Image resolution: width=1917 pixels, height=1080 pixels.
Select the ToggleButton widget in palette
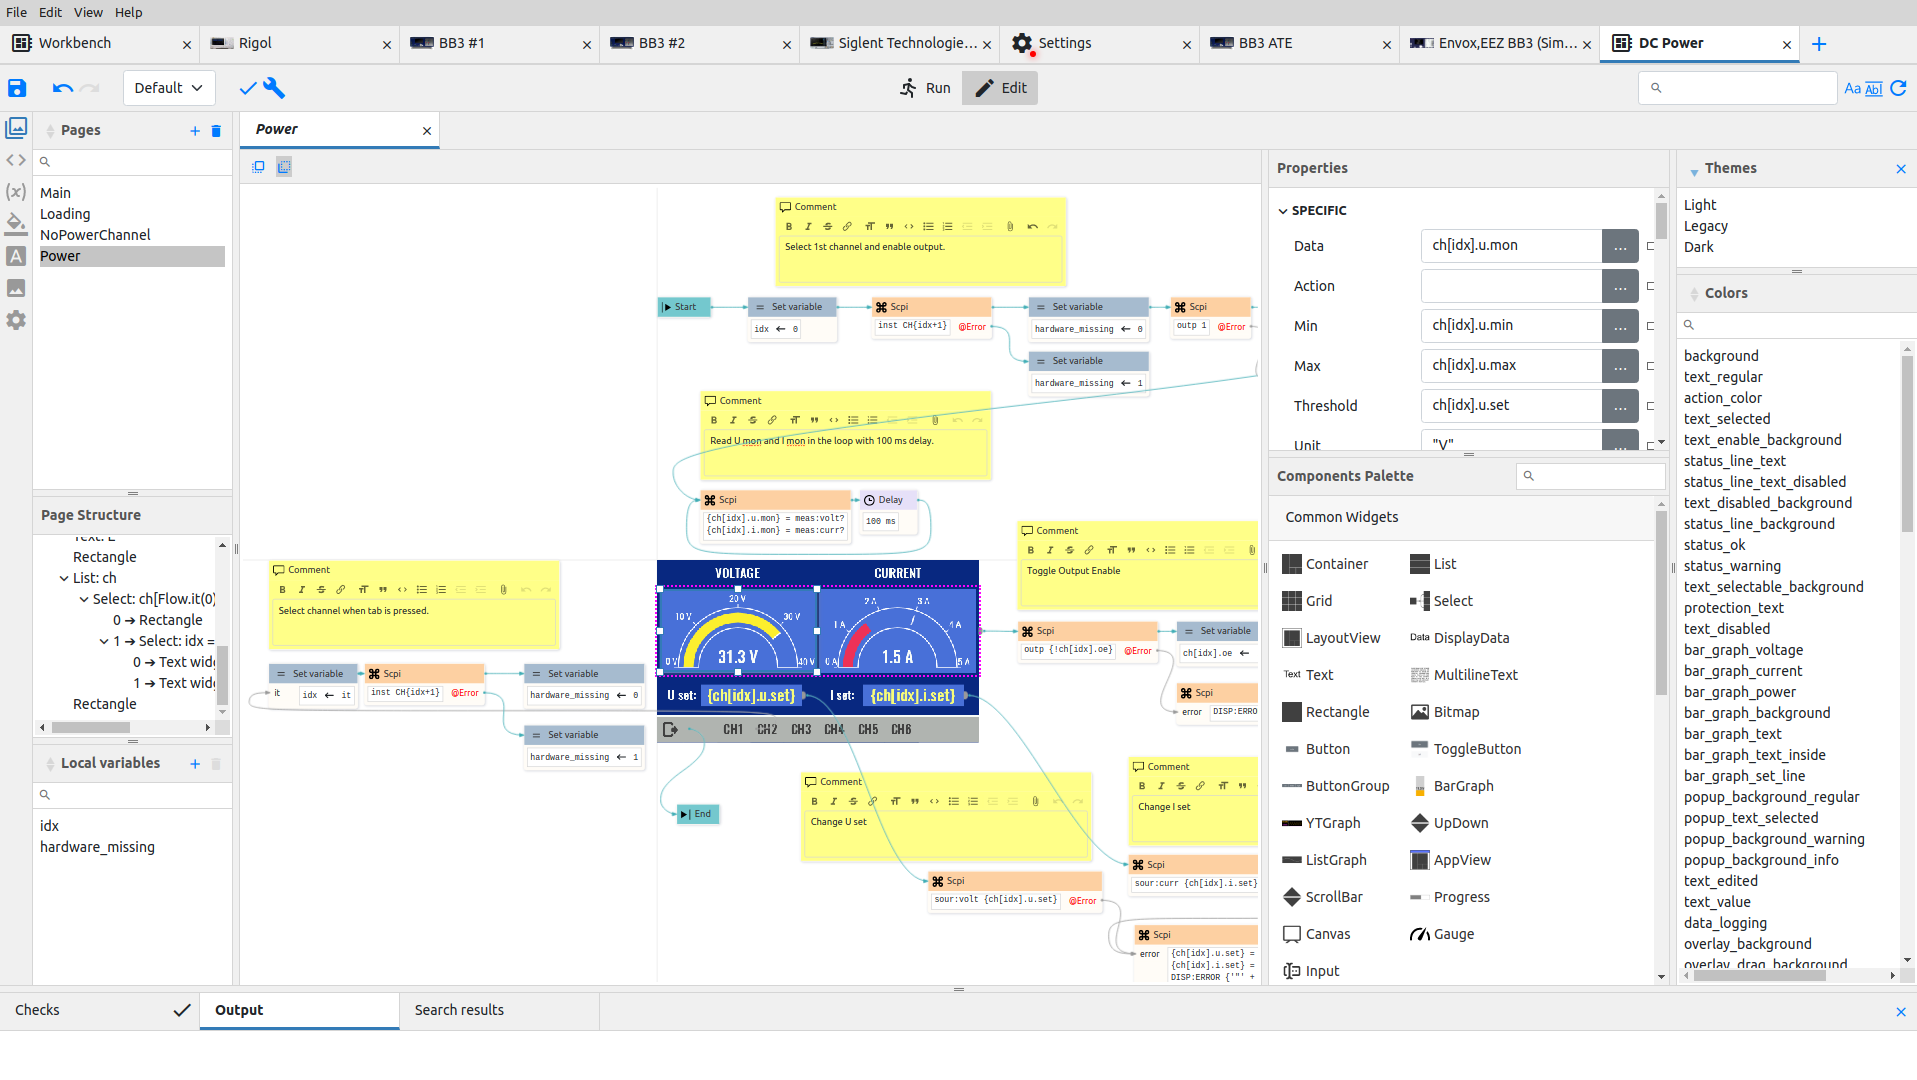tap(1465, 749)
